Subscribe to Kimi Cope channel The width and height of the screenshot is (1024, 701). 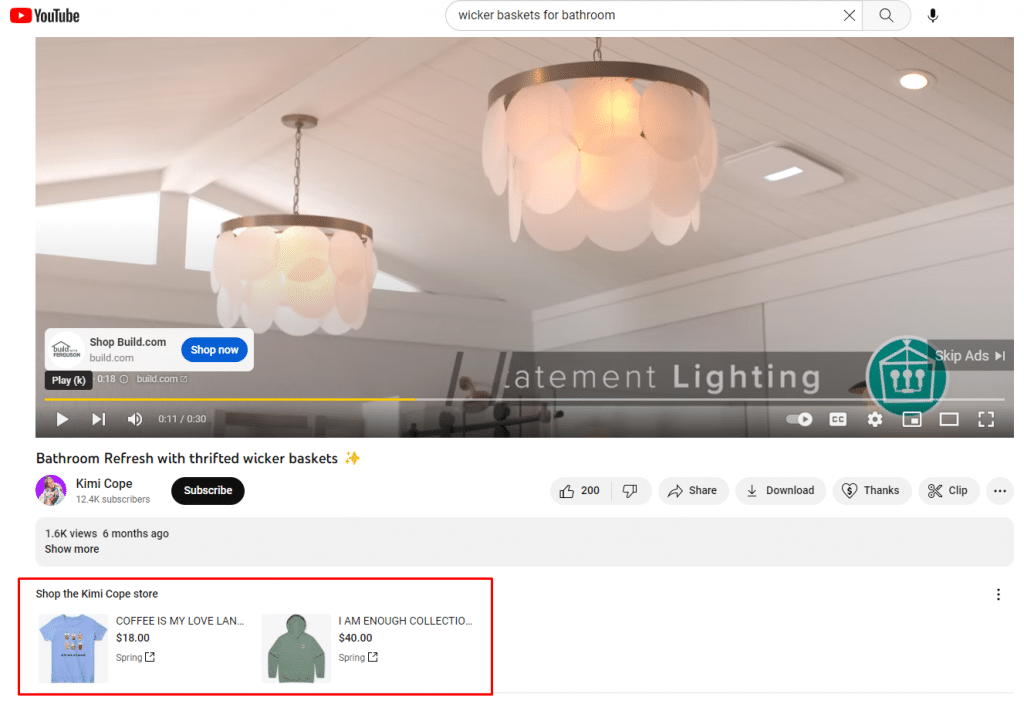207,490
